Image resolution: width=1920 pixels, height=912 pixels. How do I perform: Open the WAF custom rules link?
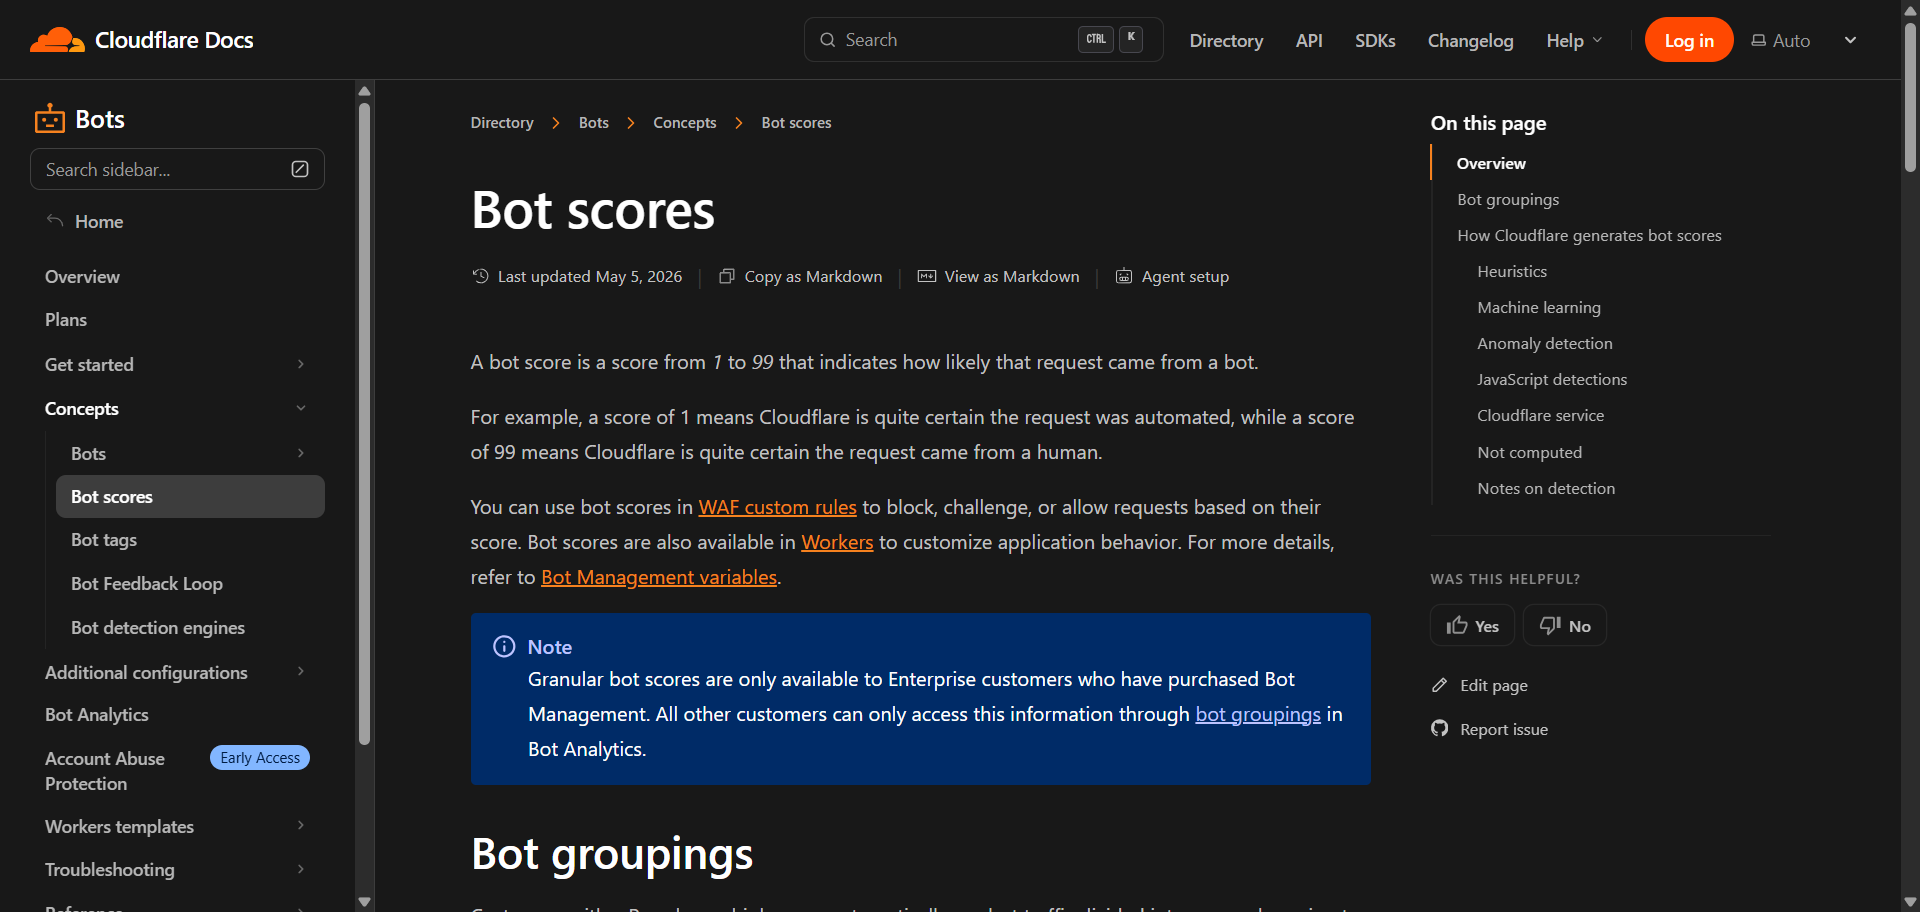(x=777, y=507)
